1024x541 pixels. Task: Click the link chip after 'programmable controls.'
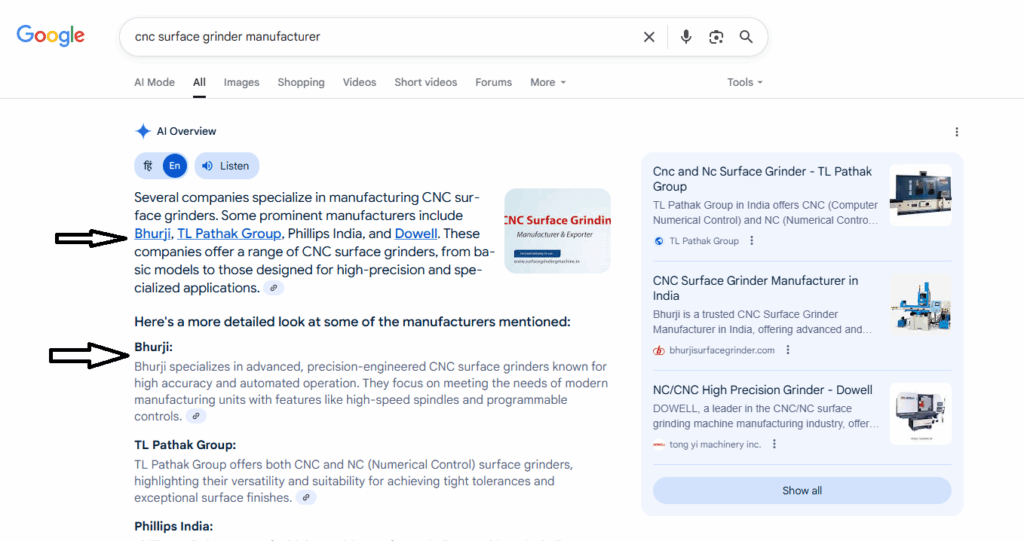195,416
